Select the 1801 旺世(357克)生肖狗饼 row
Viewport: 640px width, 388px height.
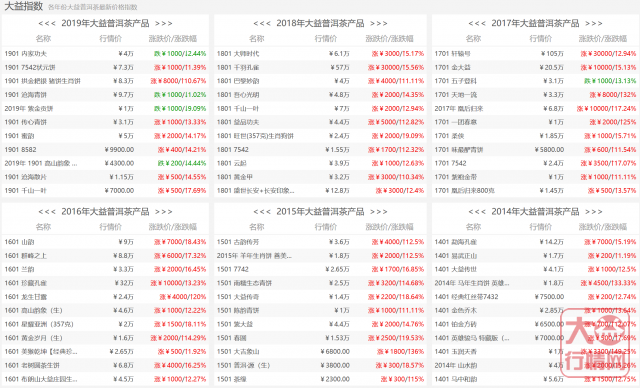[320, 136]
